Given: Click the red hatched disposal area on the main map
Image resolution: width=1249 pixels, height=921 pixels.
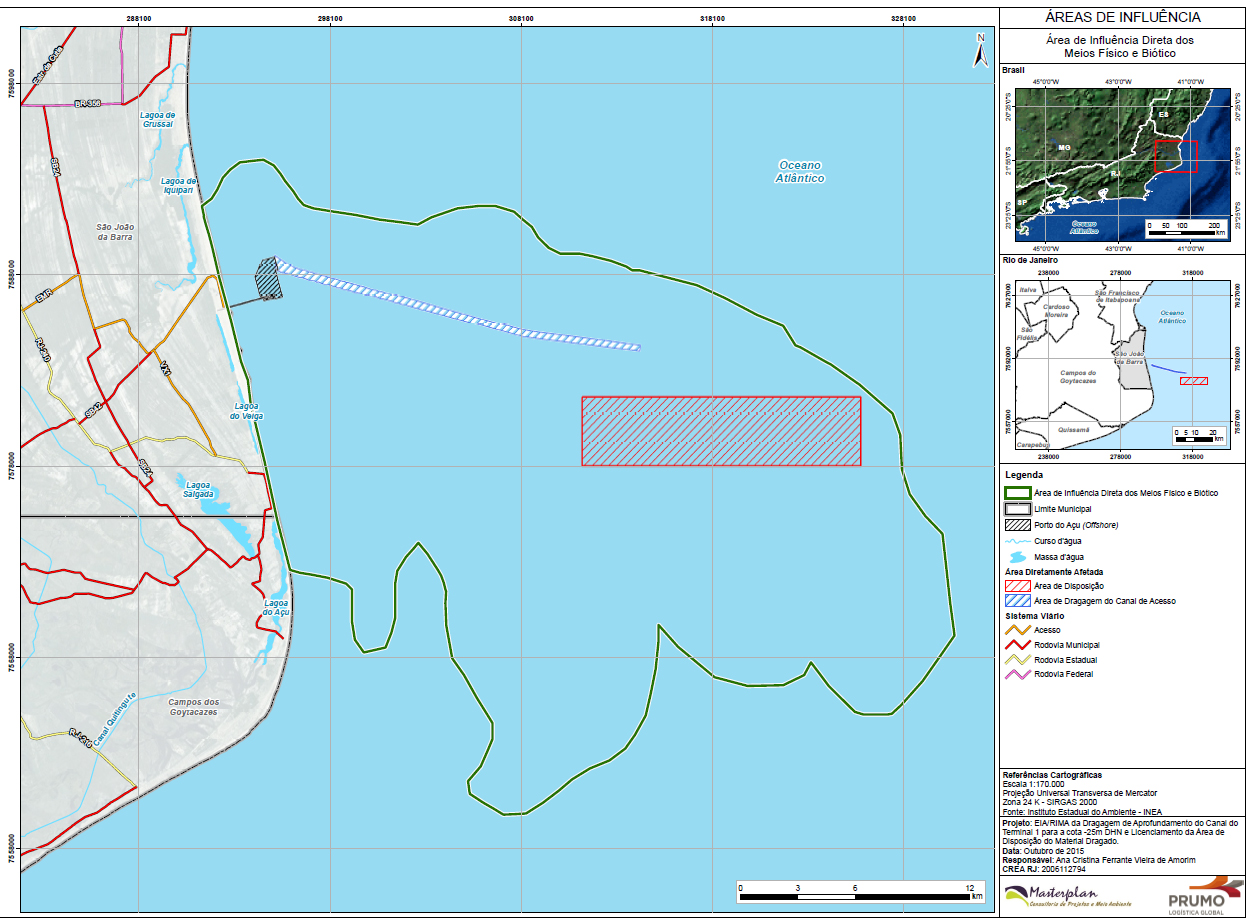Looking at the screenshot, I should [x=721, y=431].
